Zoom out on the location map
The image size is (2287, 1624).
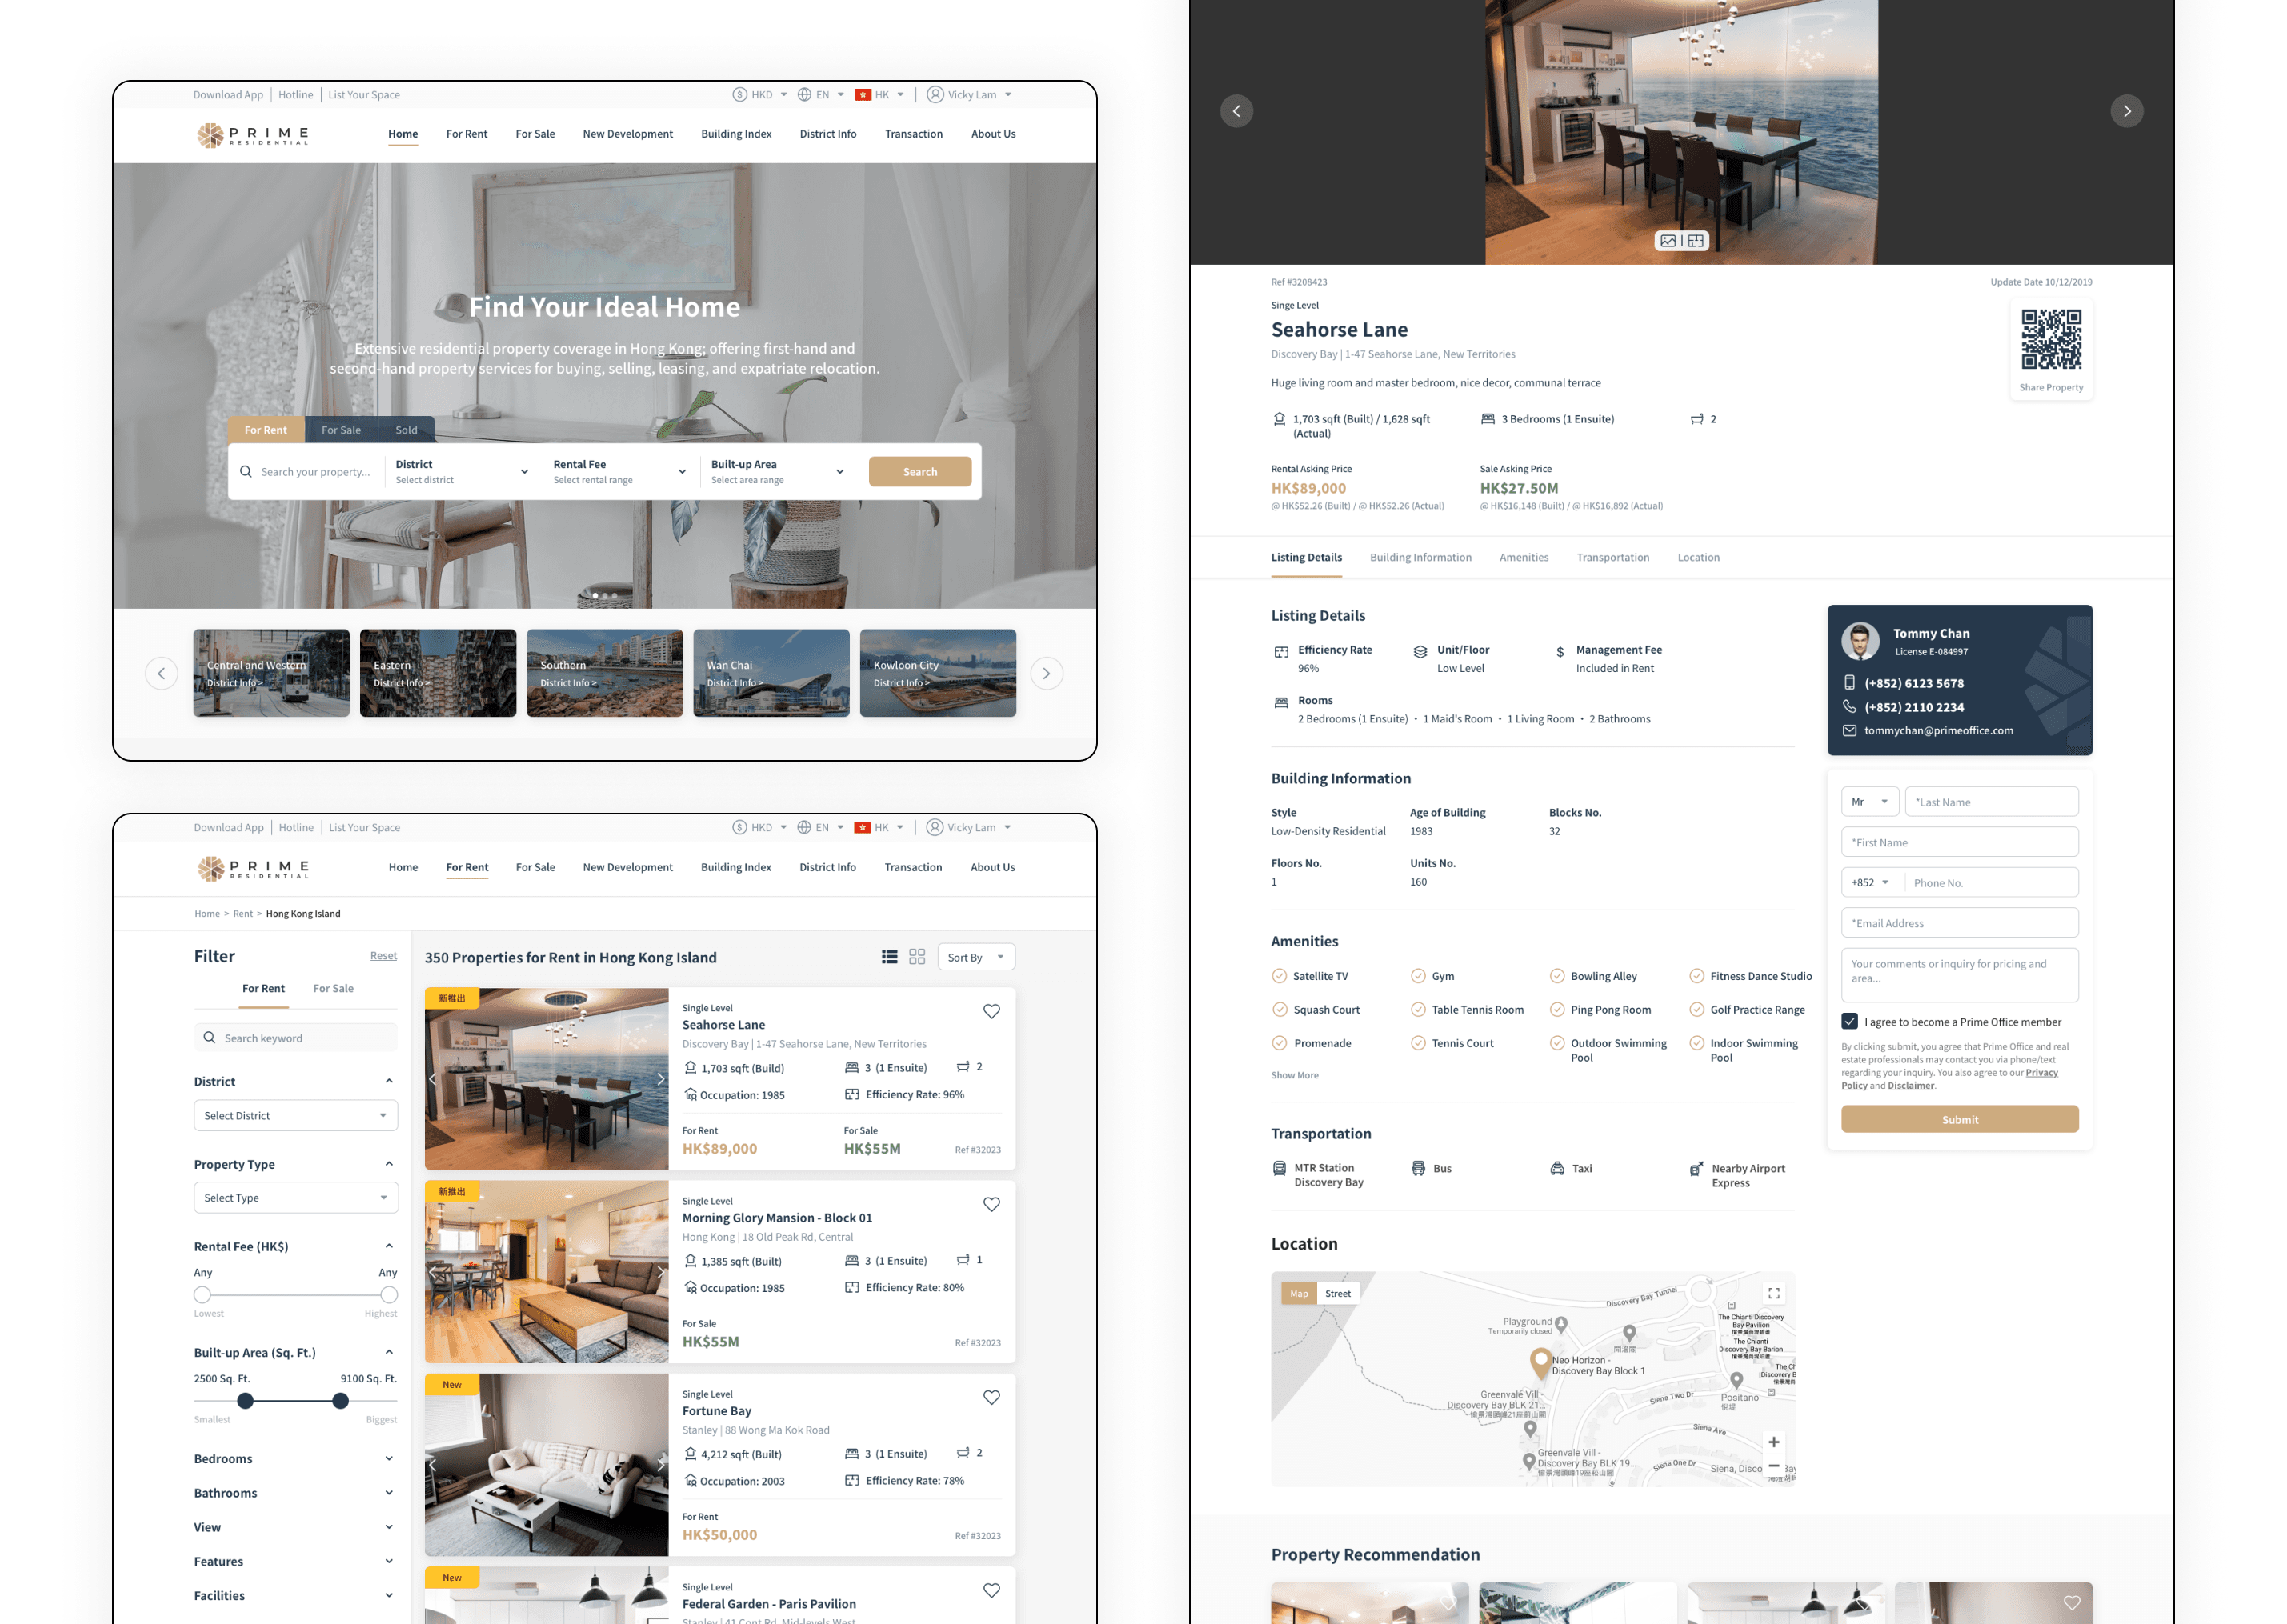click(1774, 1466)
